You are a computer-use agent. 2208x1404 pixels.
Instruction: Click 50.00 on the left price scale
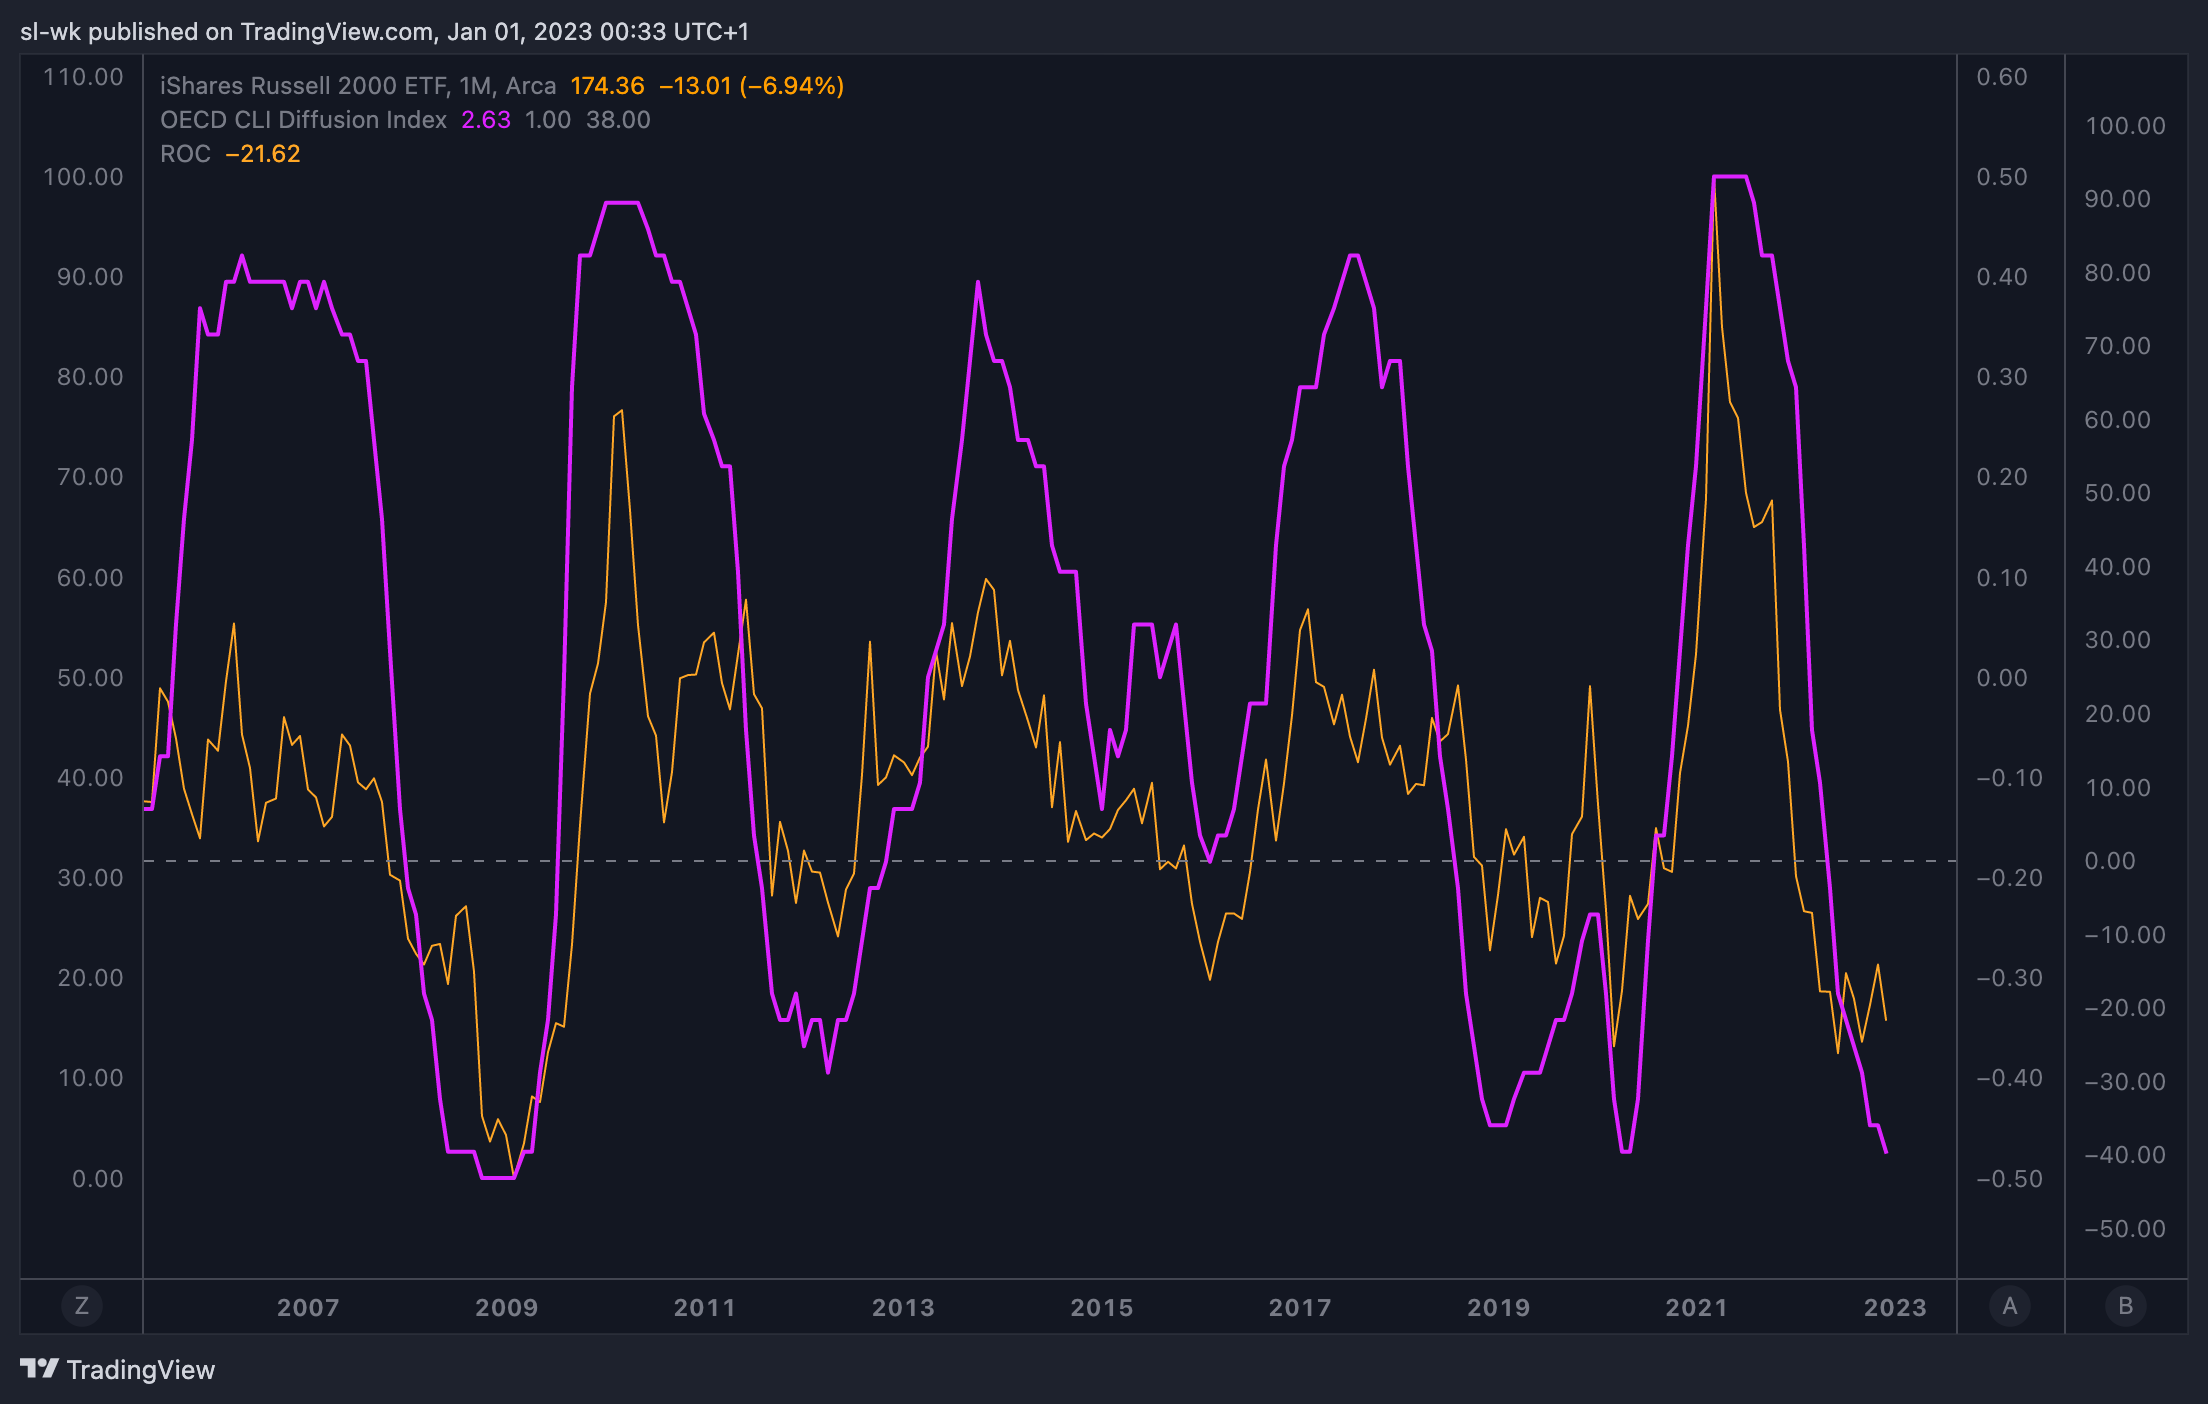tap(90, 677)
